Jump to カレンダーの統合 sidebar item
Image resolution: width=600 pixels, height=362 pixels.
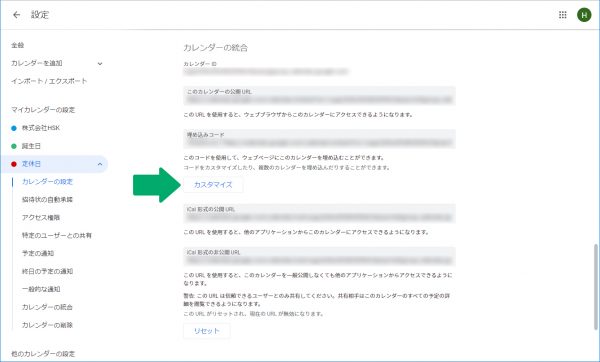point(47,307)
